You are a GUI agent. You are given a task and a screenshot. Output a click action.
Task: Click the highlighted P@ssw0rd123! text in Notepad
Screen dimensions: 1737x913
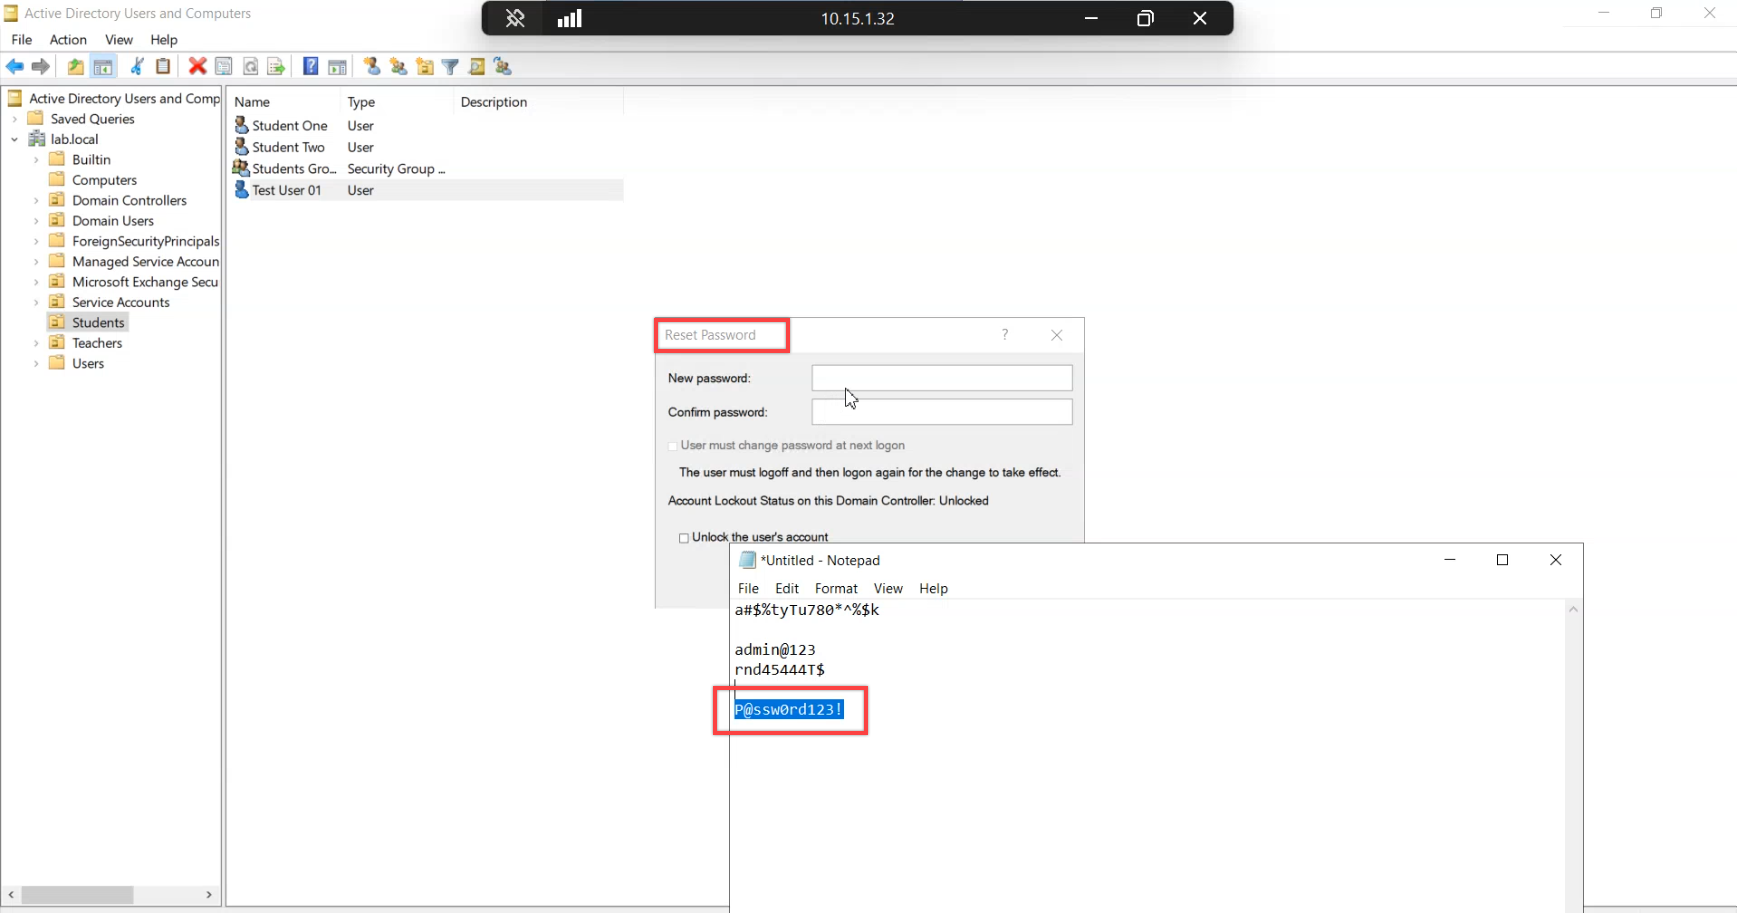[x=789, y=710]
